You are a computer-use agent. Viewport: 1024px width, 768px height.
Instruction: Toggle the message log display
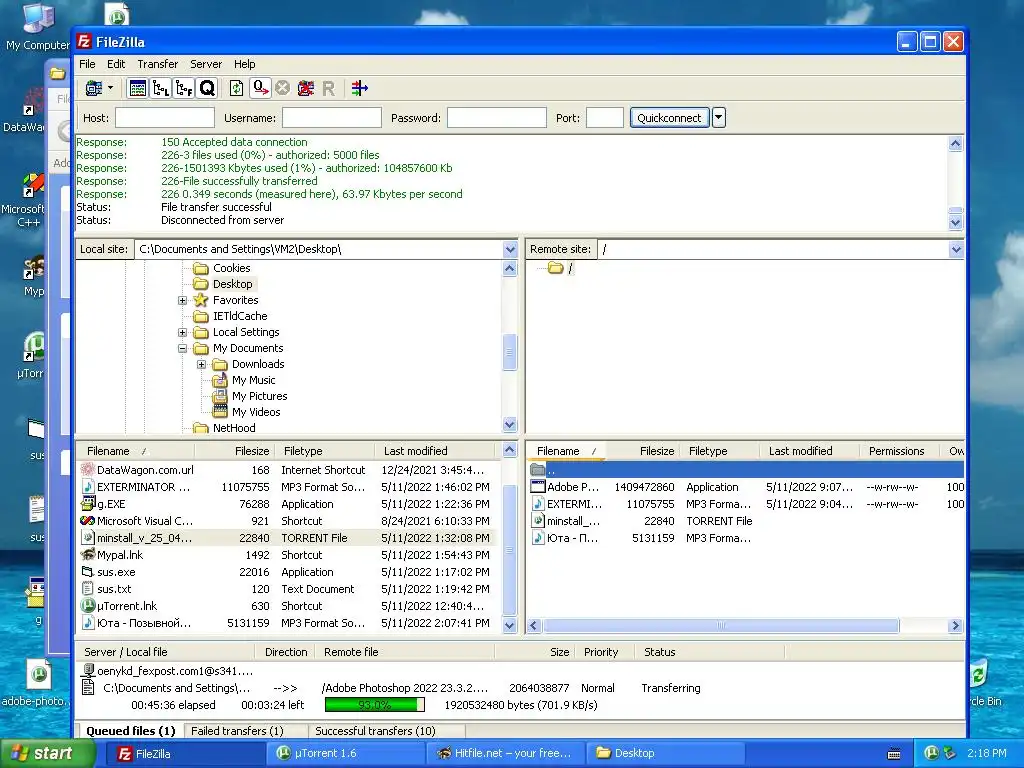[138, 88]
